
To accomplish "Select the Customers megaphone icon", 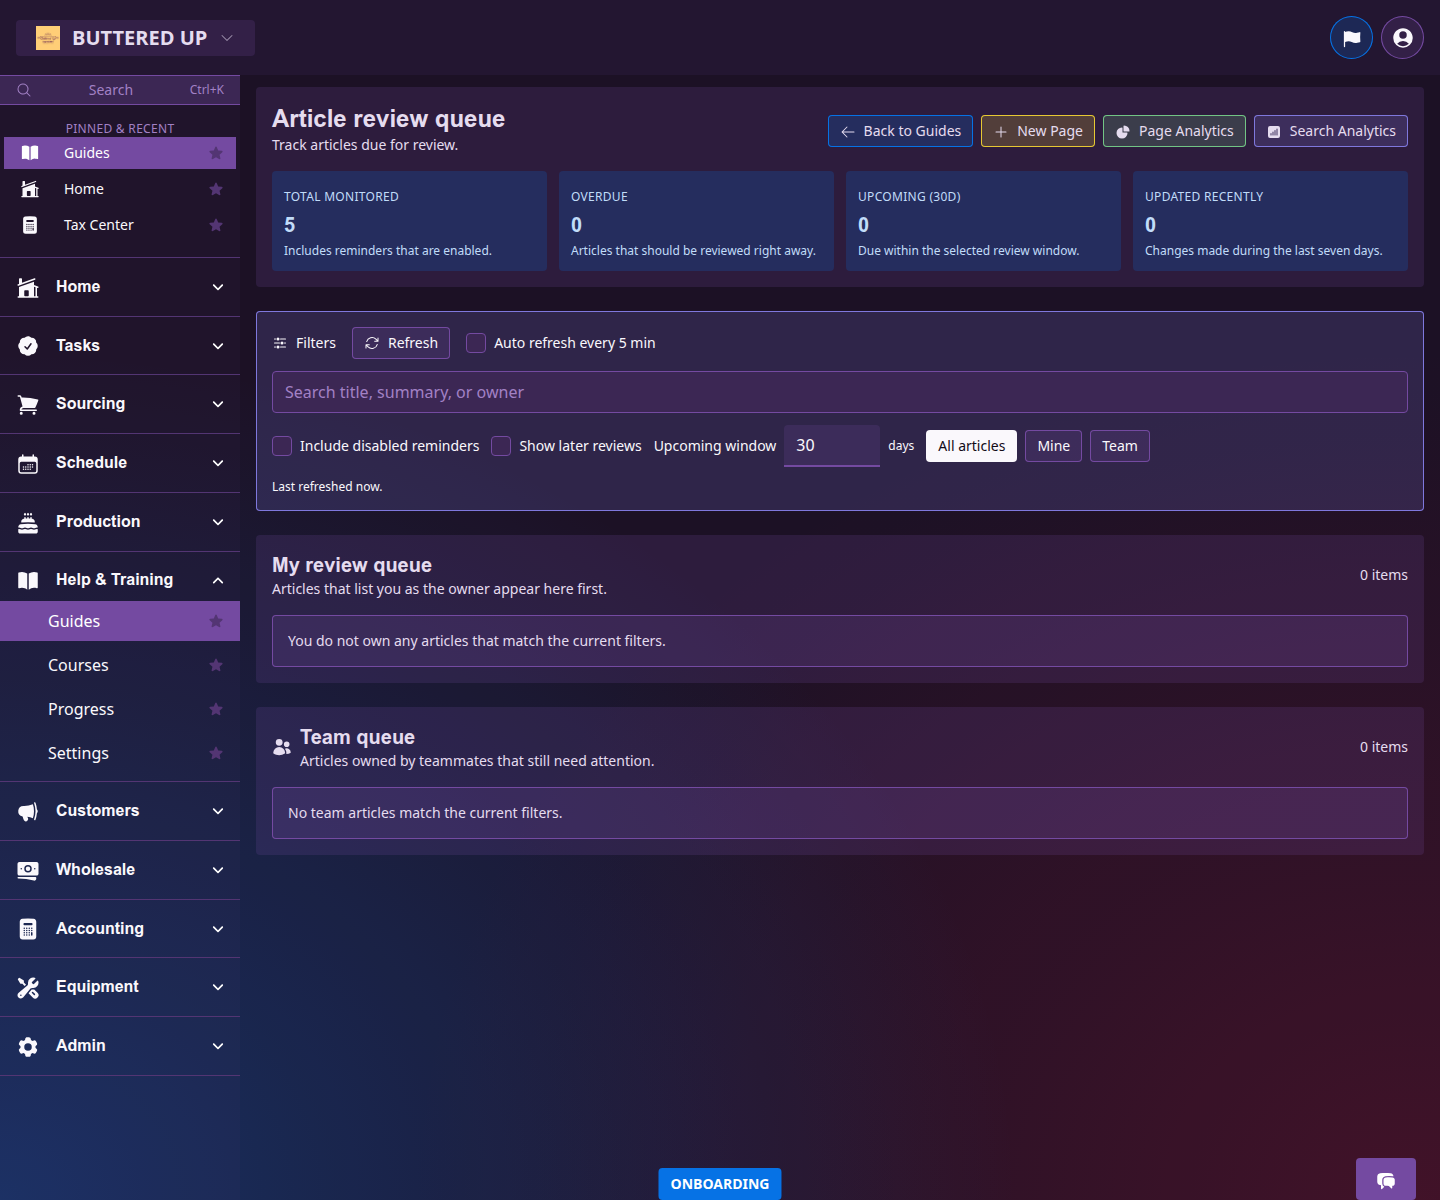I will (x=28, y=811).
